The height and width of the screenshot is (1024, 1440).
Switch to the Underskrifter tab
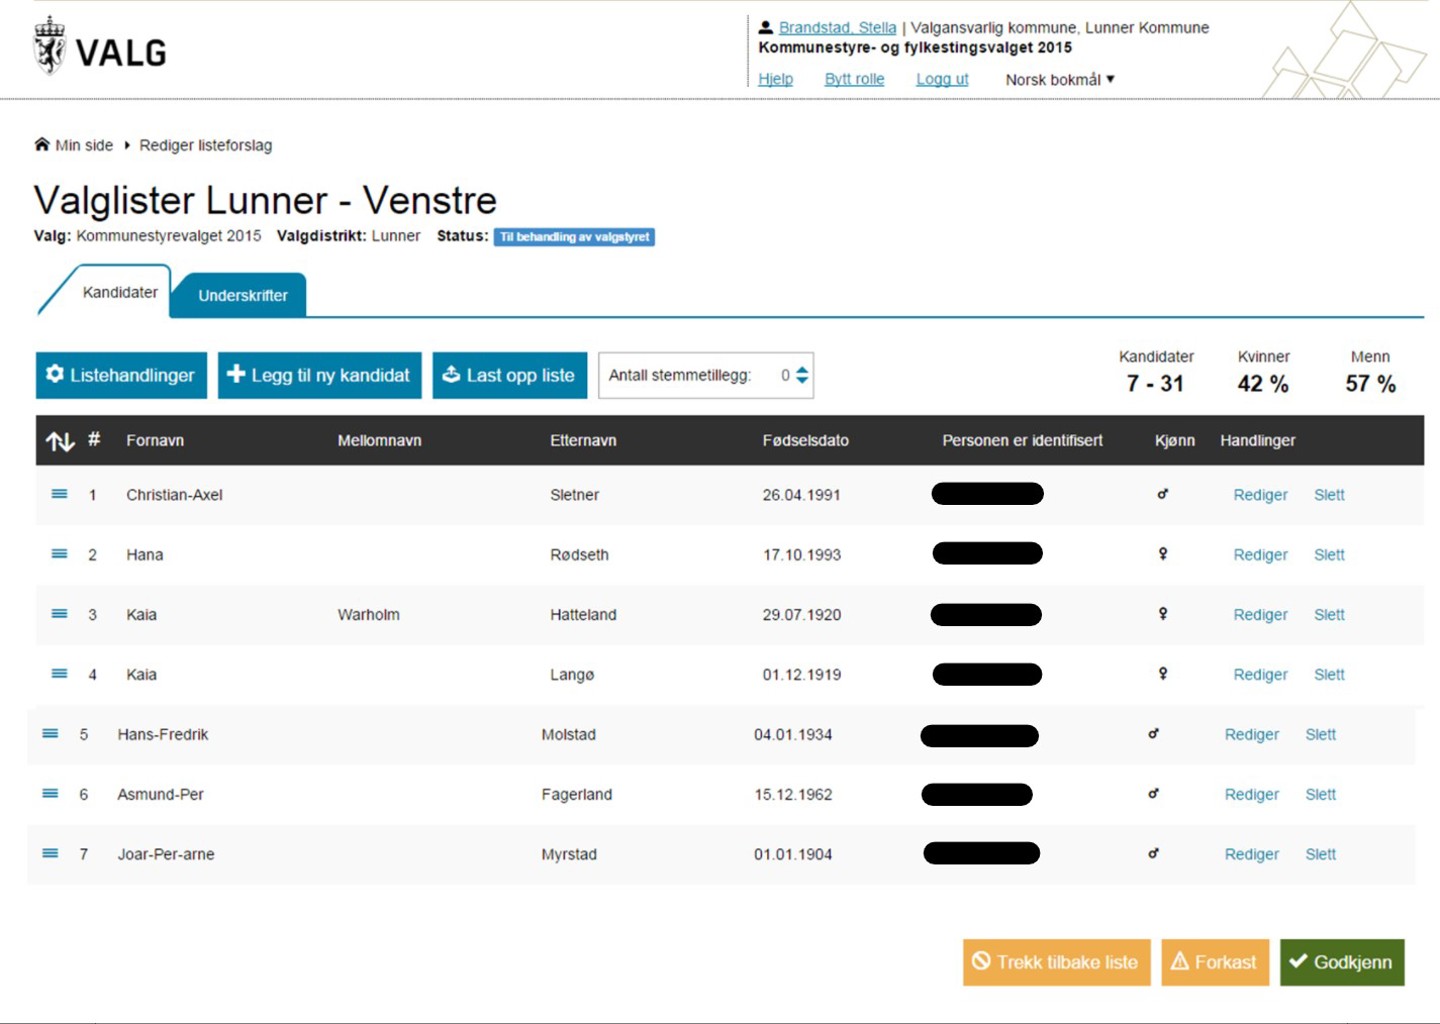242,296
